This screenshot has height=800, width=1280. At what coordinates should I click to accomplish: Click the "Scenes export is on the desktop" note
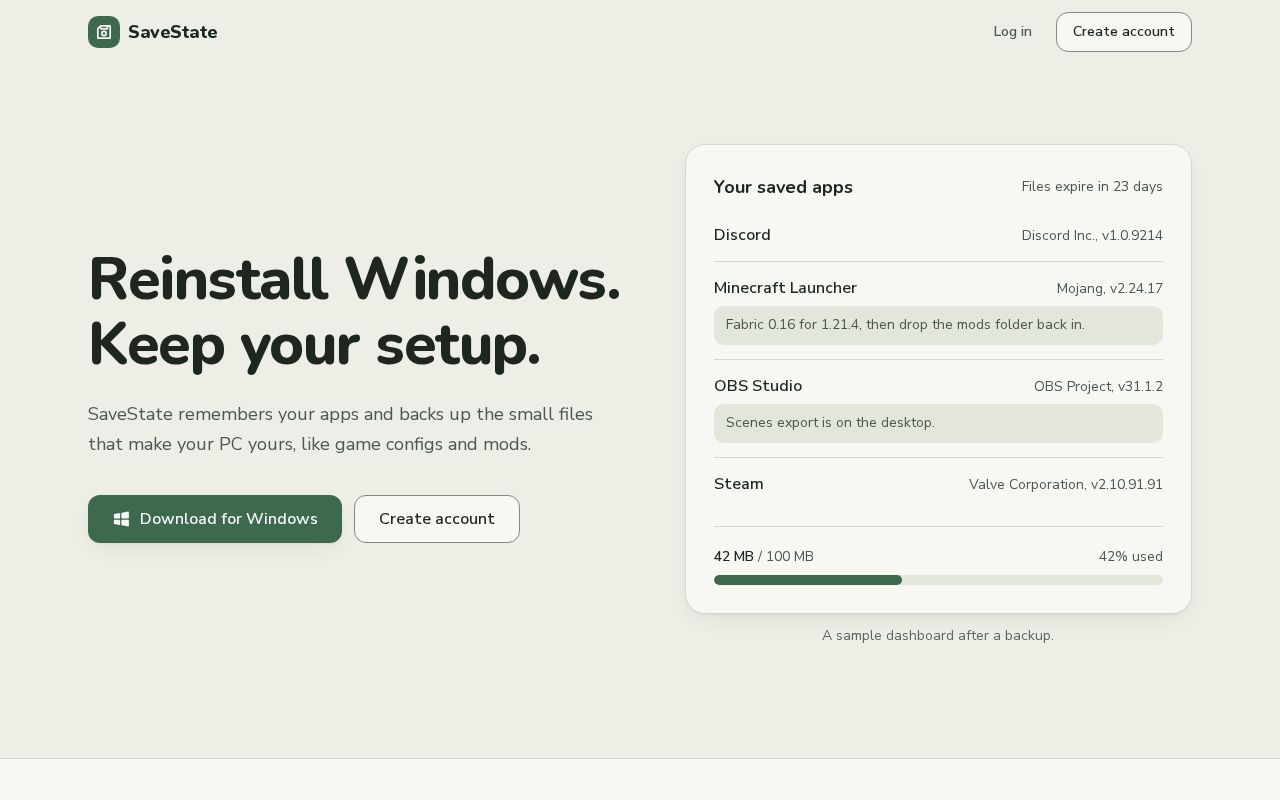pos(938,423)
